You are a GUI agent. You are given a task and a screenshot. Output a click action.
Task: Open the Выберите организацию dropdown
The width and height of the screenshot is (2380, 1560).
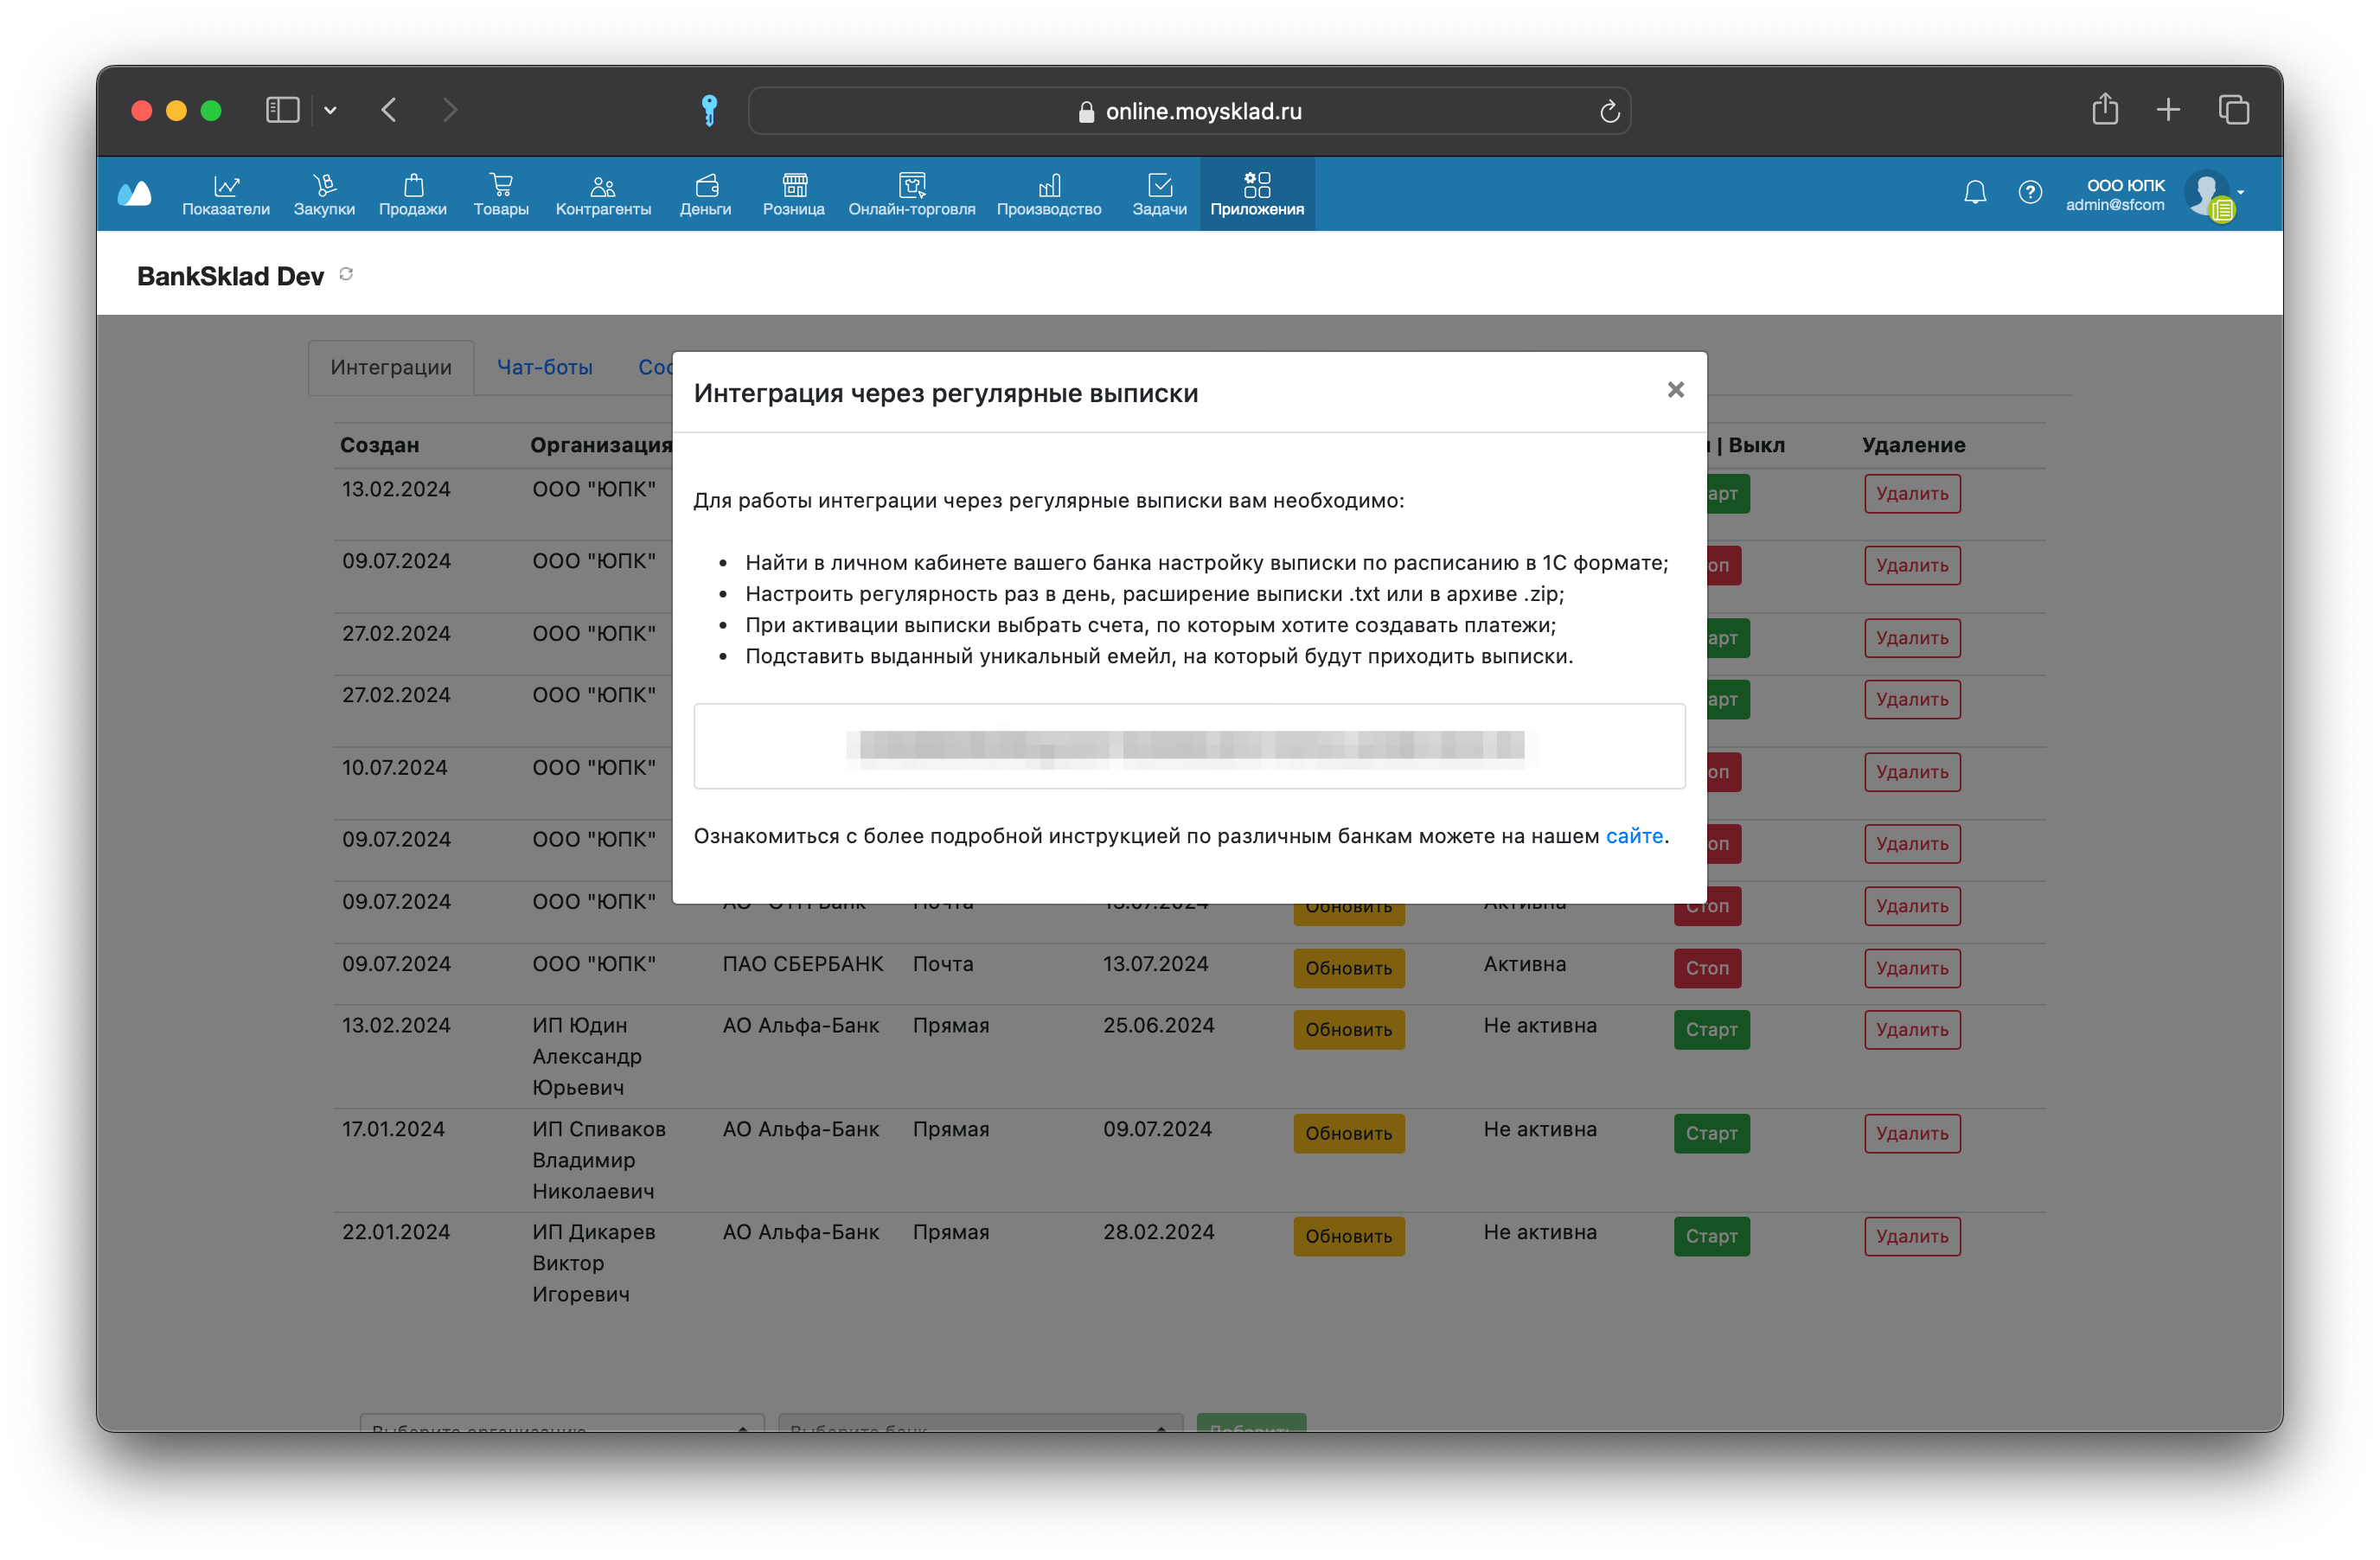click(562, 1424)
